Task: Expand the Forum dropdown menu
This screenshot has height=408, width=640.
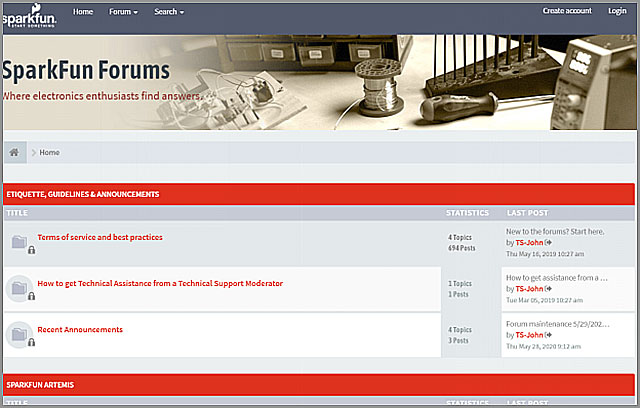Action: coord(123,12)
